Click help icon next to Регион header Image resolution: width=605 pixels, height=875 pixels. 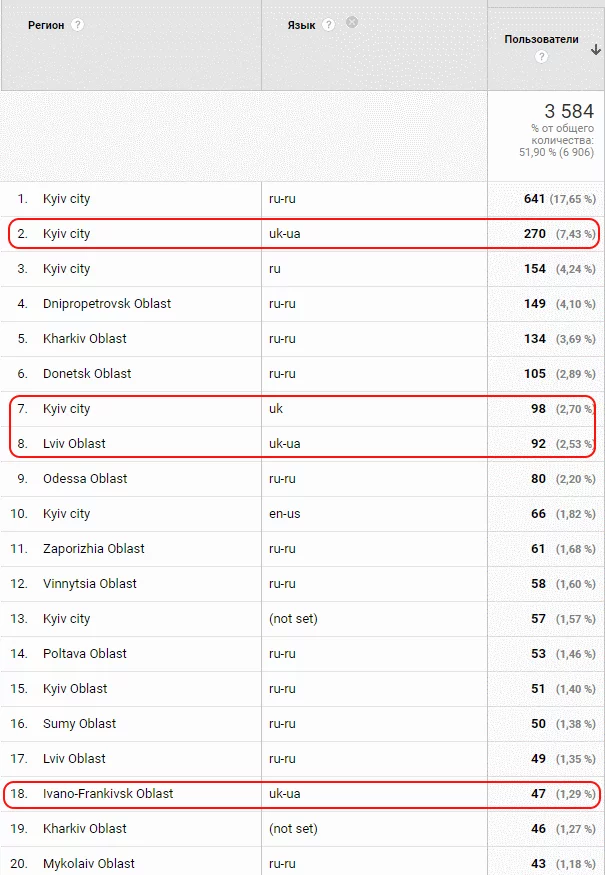pyautogui.click(x=78, y=25)
